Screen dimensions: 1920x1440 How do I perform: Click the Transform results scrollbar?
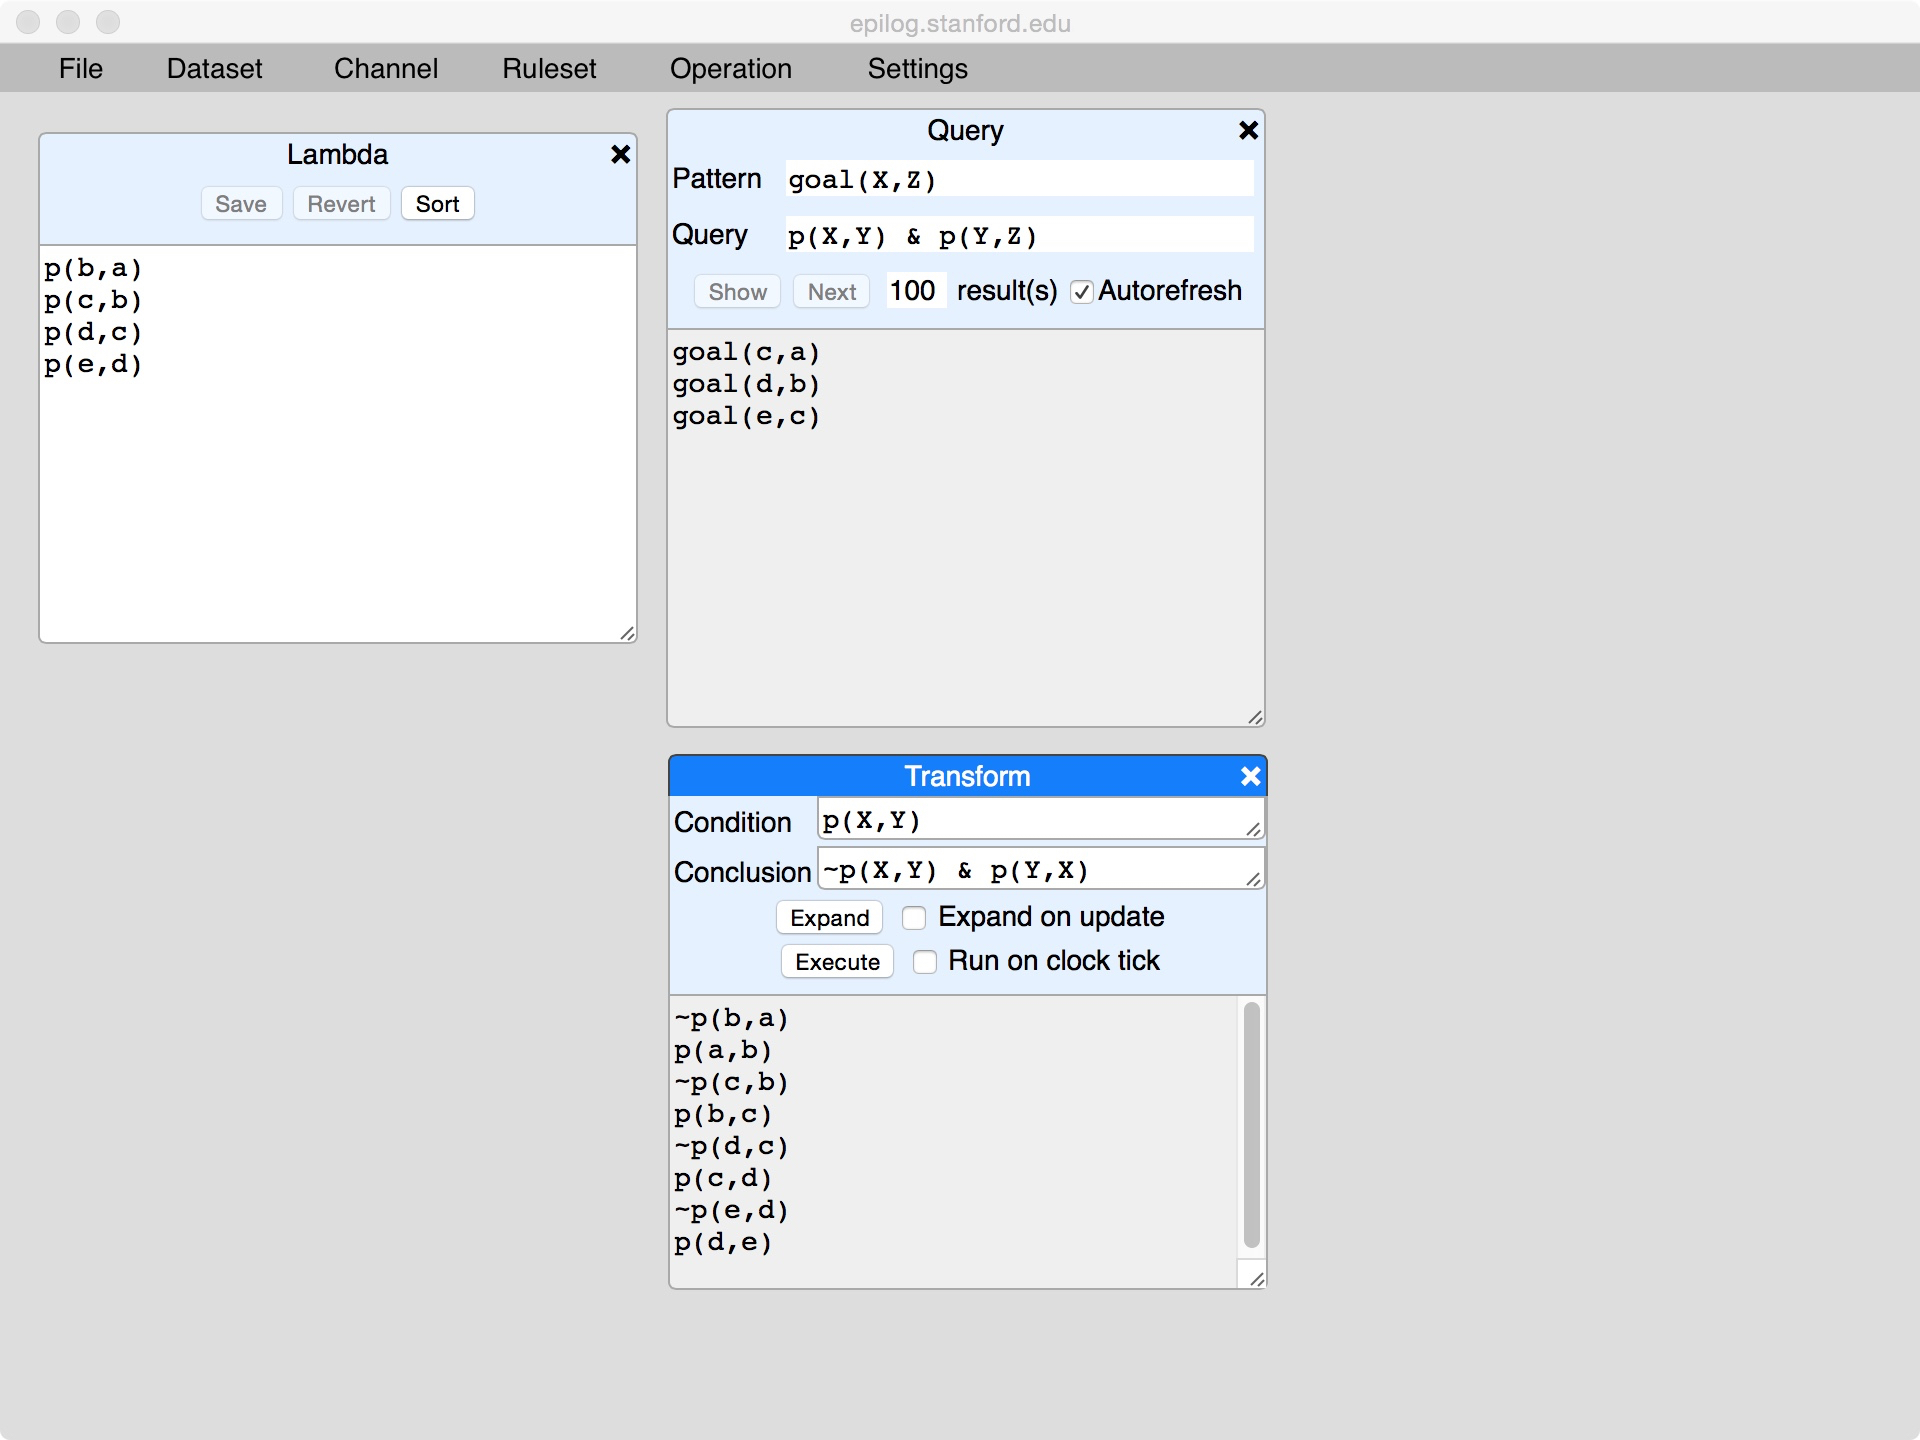(x=1251, y=1125)
